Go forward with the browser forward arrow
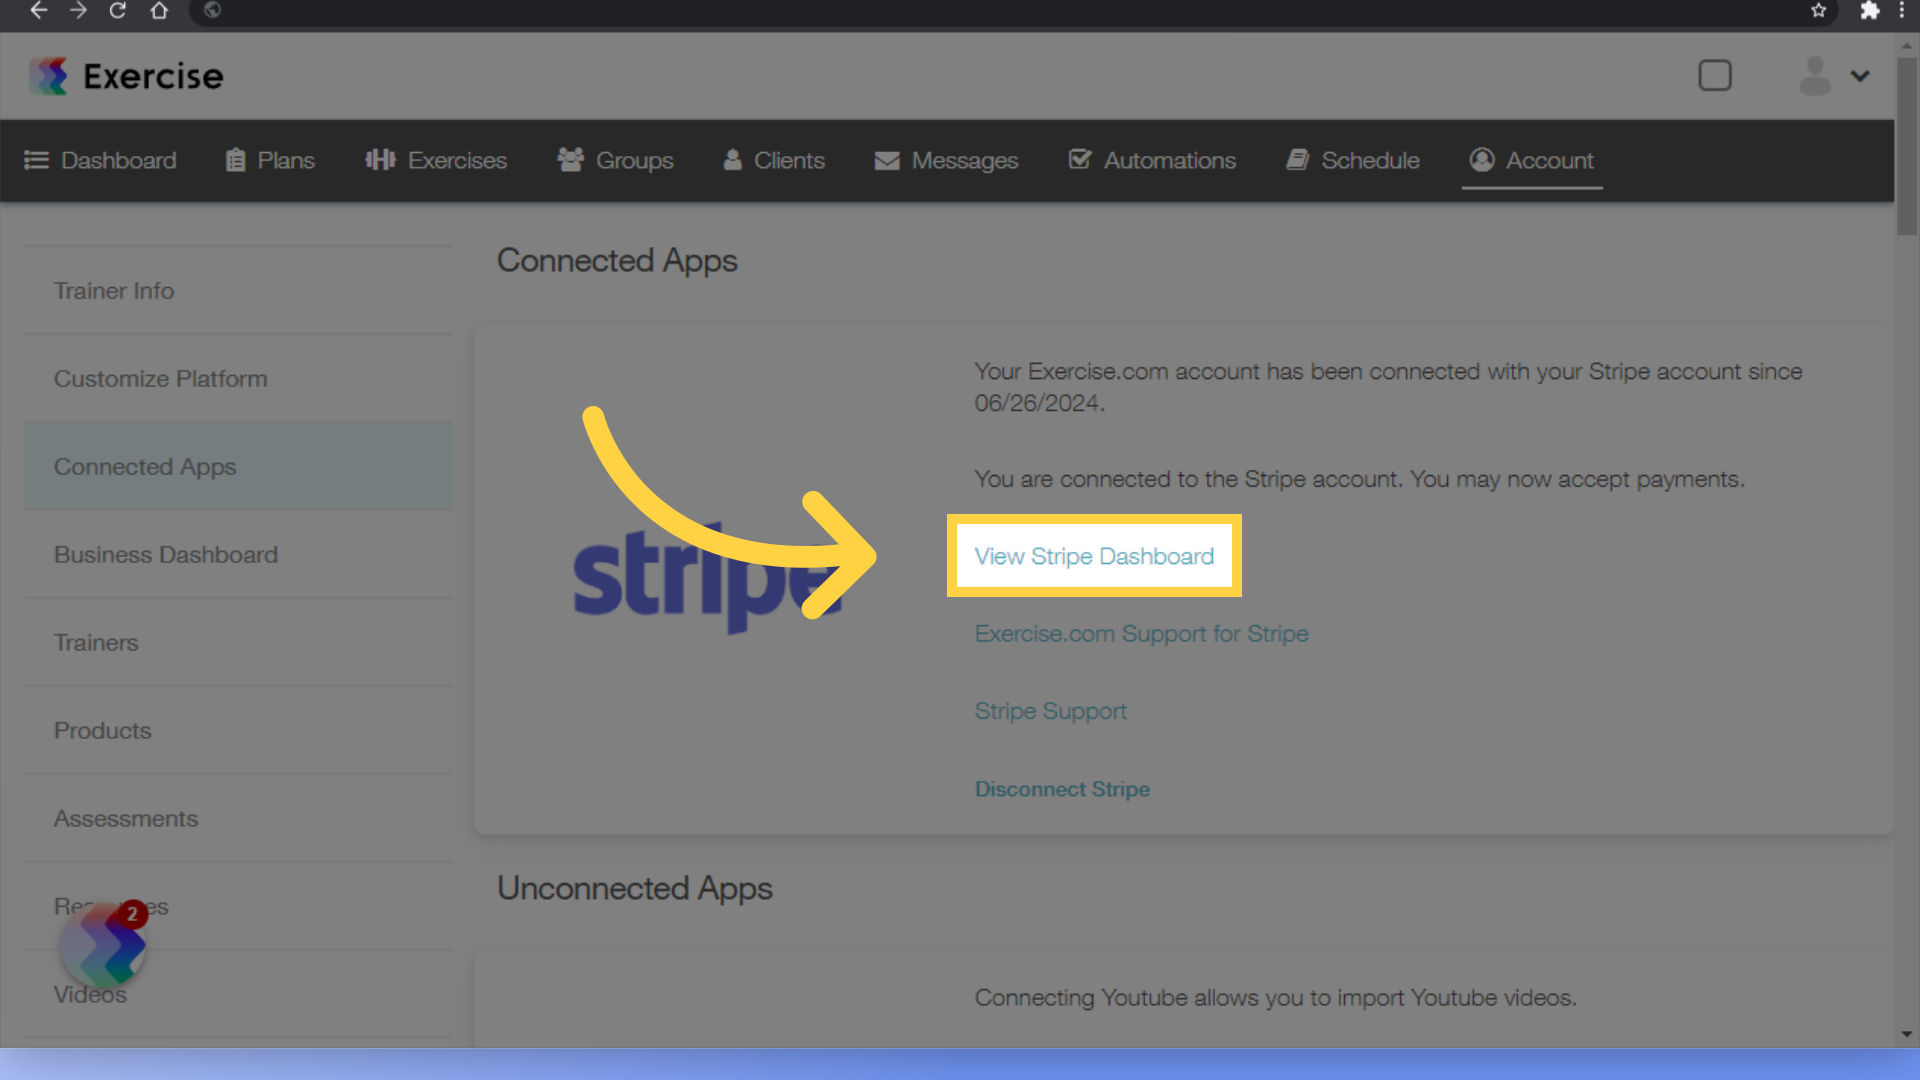1920x1080 pixels. (x=78, y=11)
